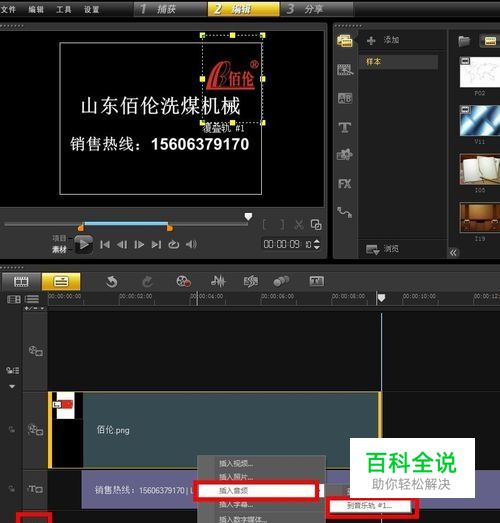
Task: Increase timecode with stepper arrows
Action: (317, 242)
